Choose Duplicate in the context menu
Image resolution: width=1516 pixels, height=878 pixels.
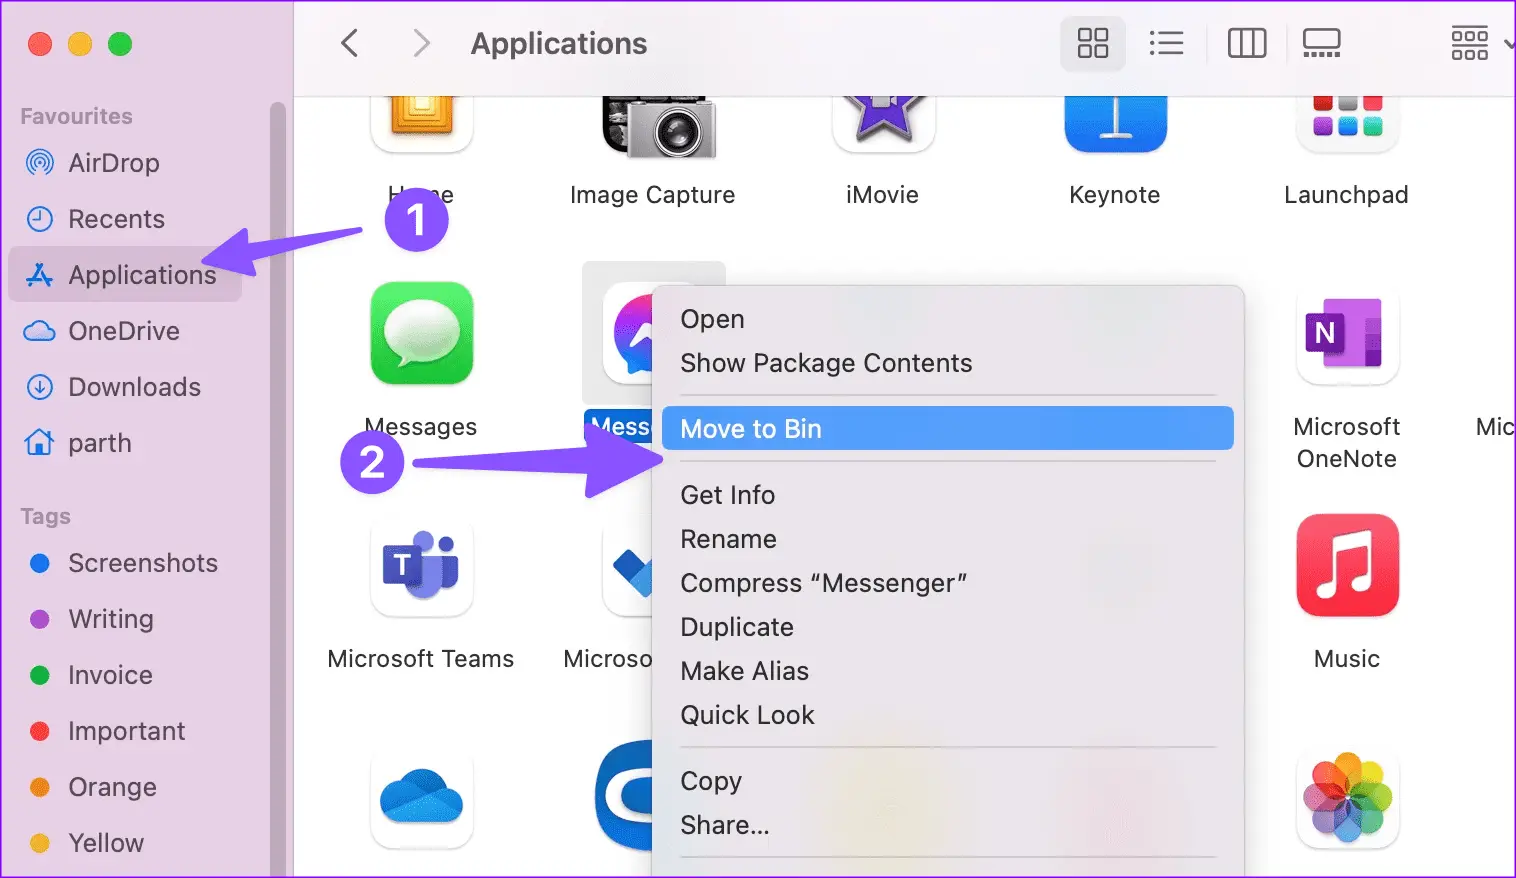(x=947, y=627)
